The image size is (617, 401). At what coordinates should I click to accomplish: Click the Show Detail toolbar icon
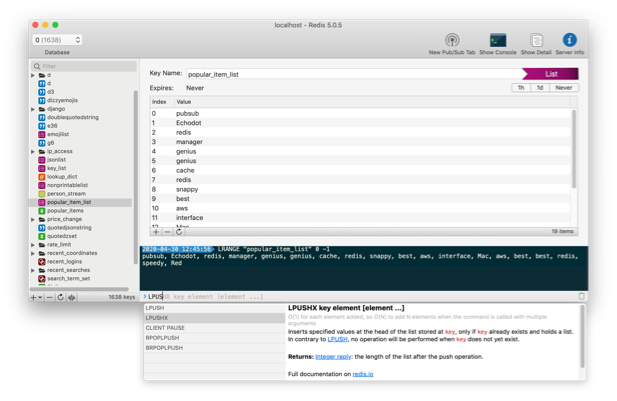pyautogui.click(x=536, y=40)
